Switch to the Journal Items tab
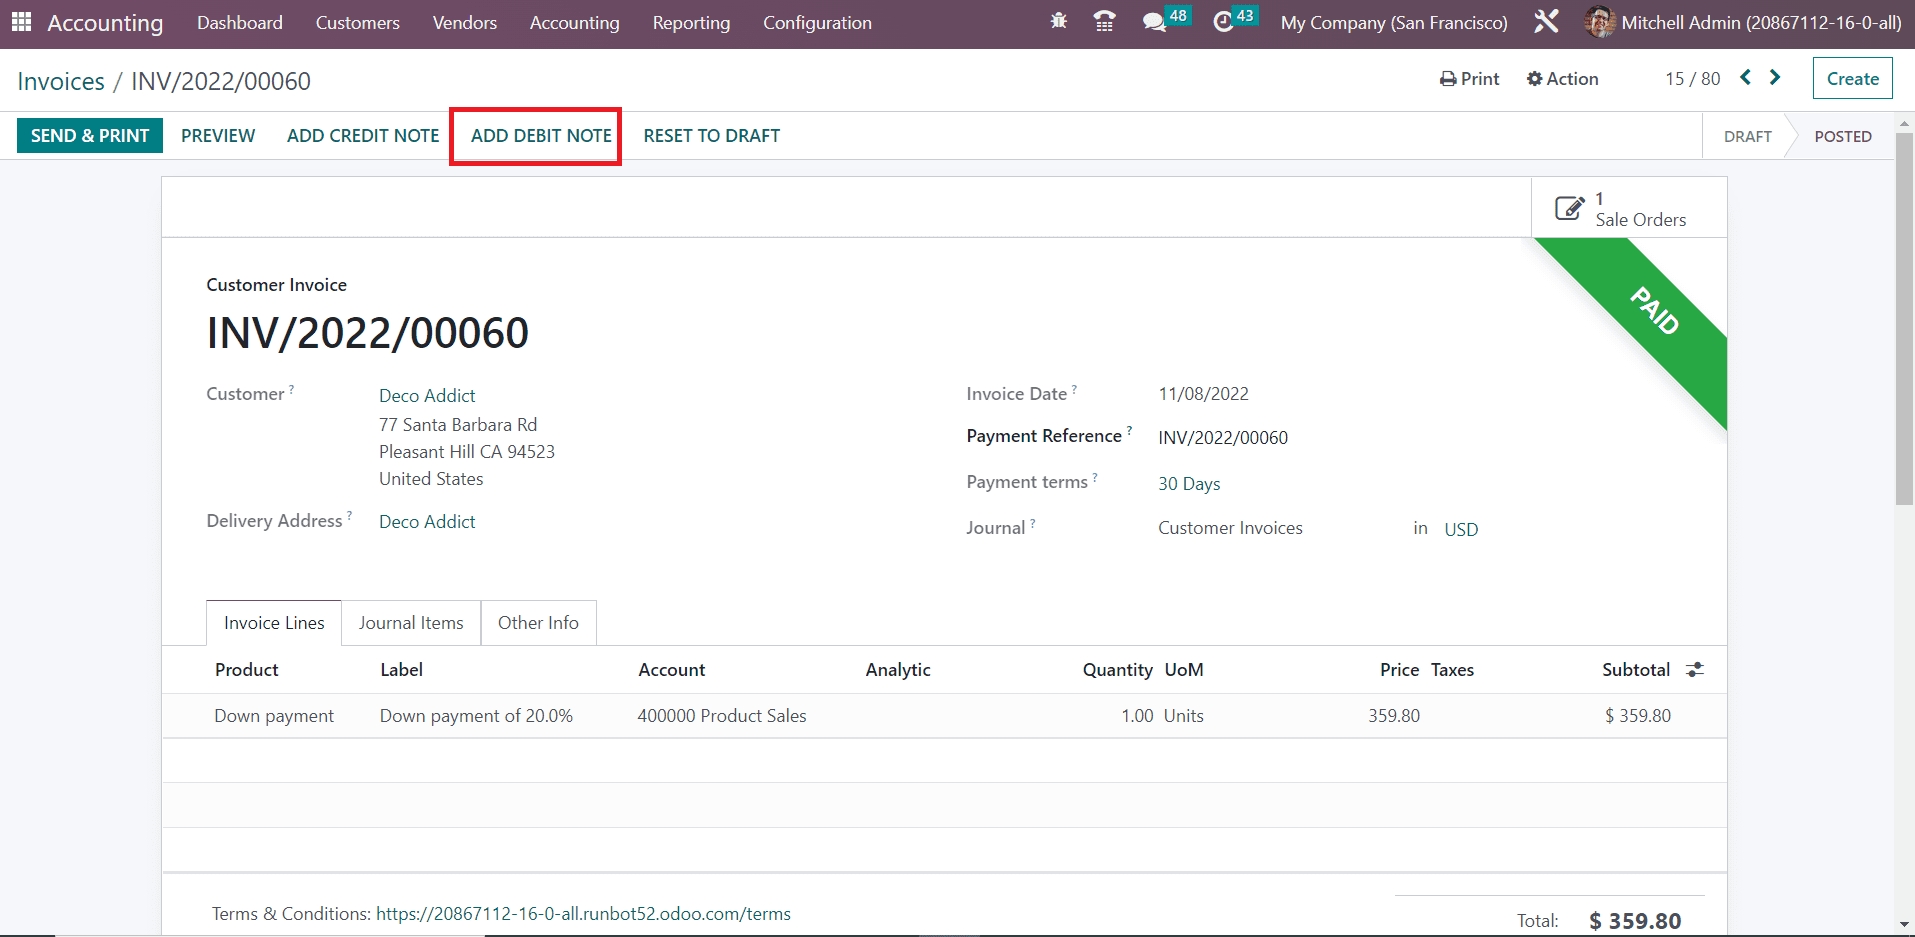 point(411,623)
